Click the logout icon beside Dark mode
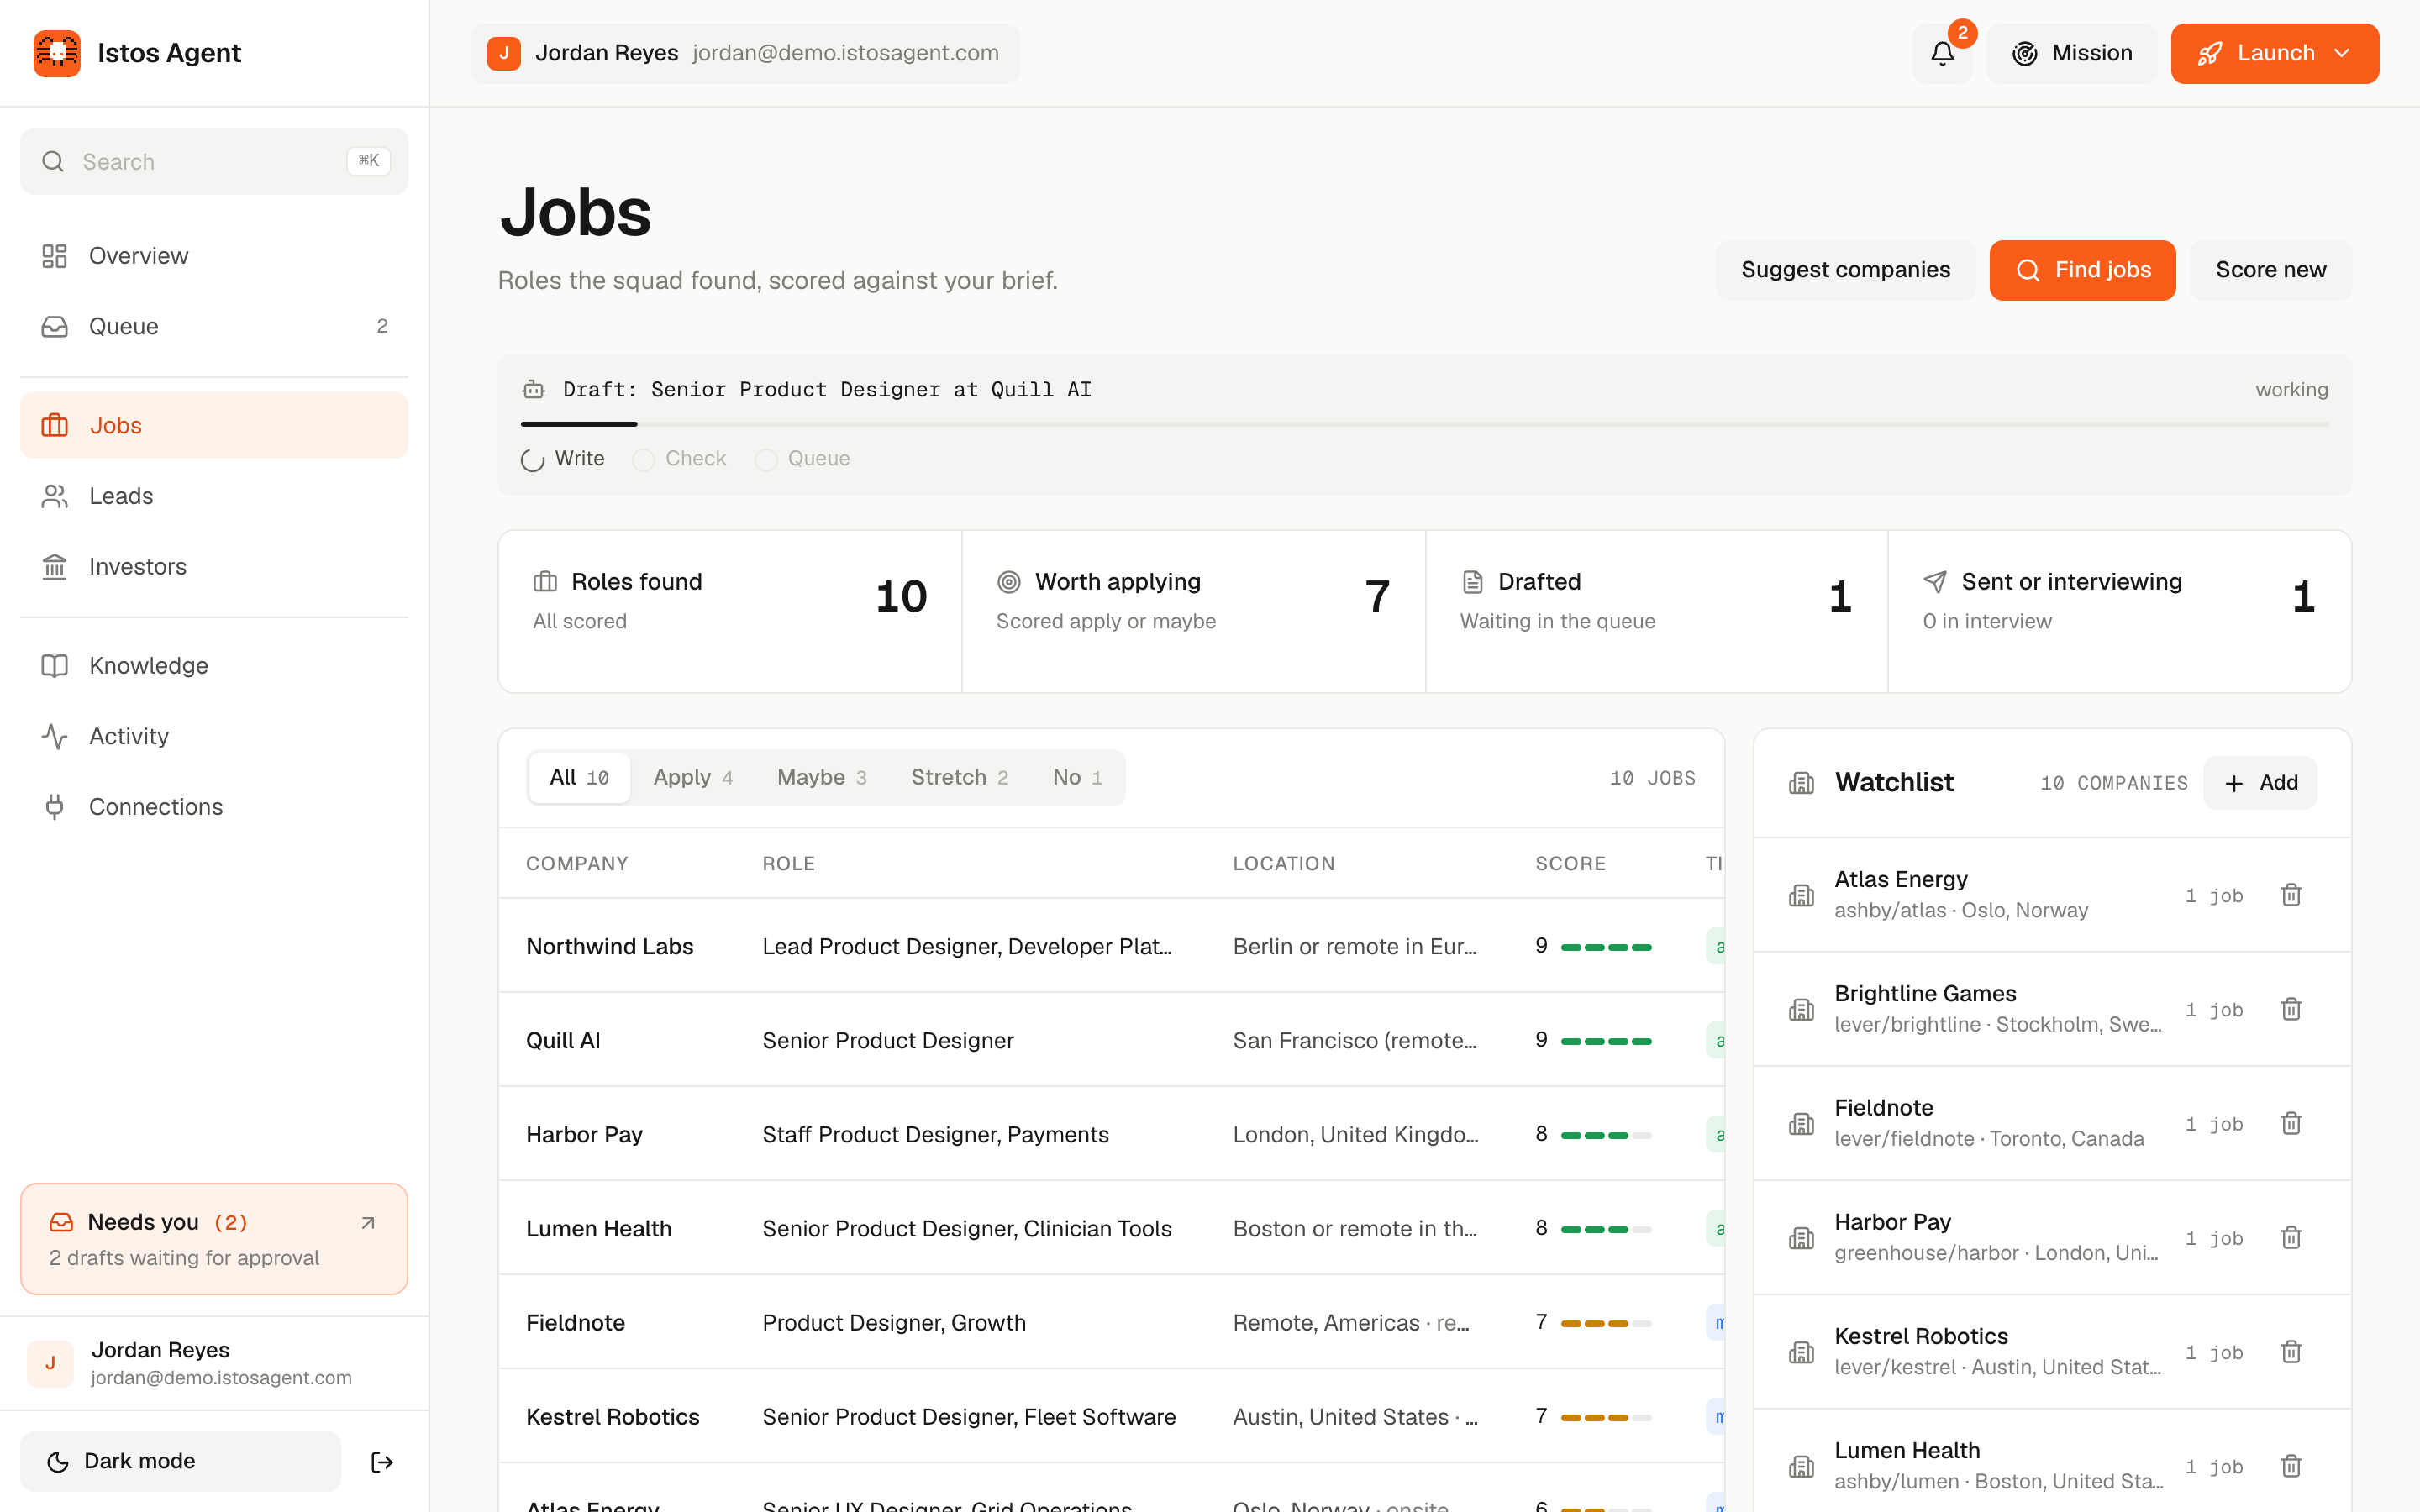Screen dimensions: 2420x1512 pos(382,1462)
